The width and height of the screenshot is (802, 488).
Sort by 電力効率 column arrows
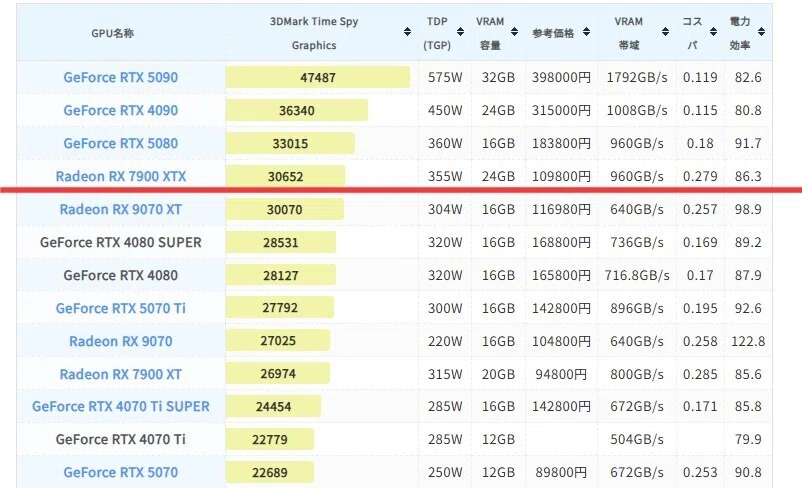[x=761, y=32]
